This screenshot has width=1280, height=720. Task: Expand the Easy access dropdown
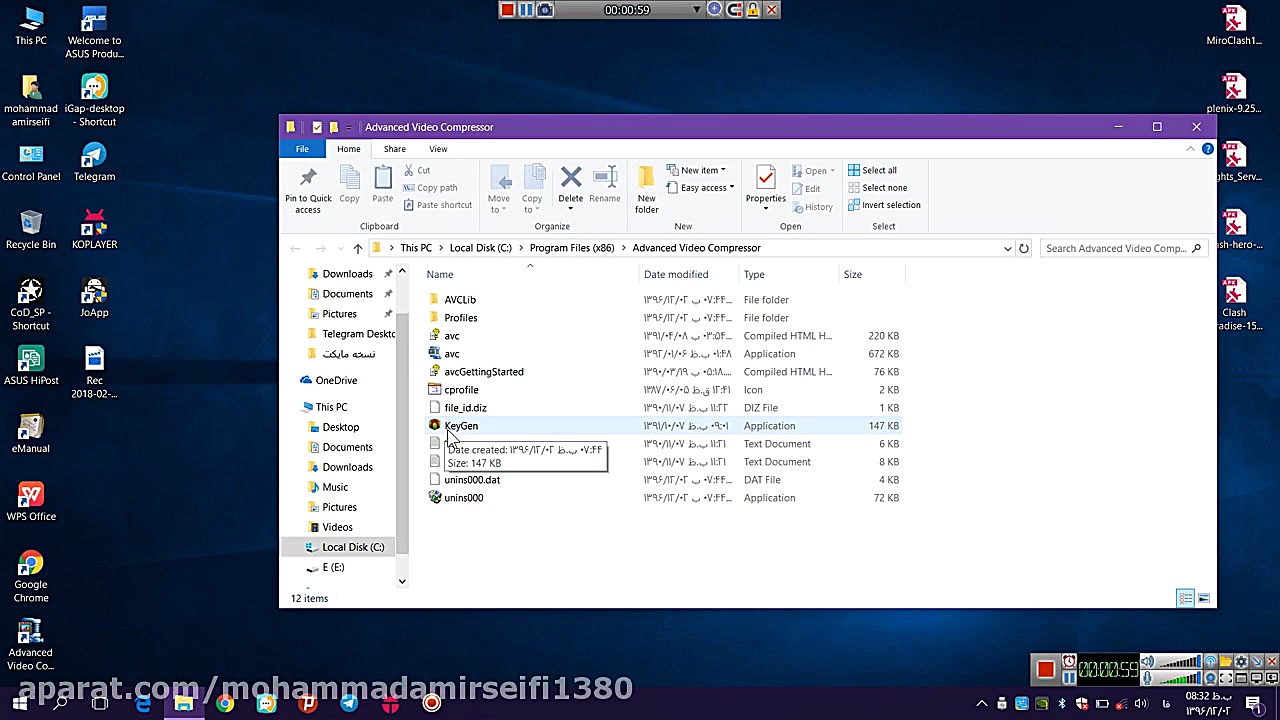pos(707,188)
